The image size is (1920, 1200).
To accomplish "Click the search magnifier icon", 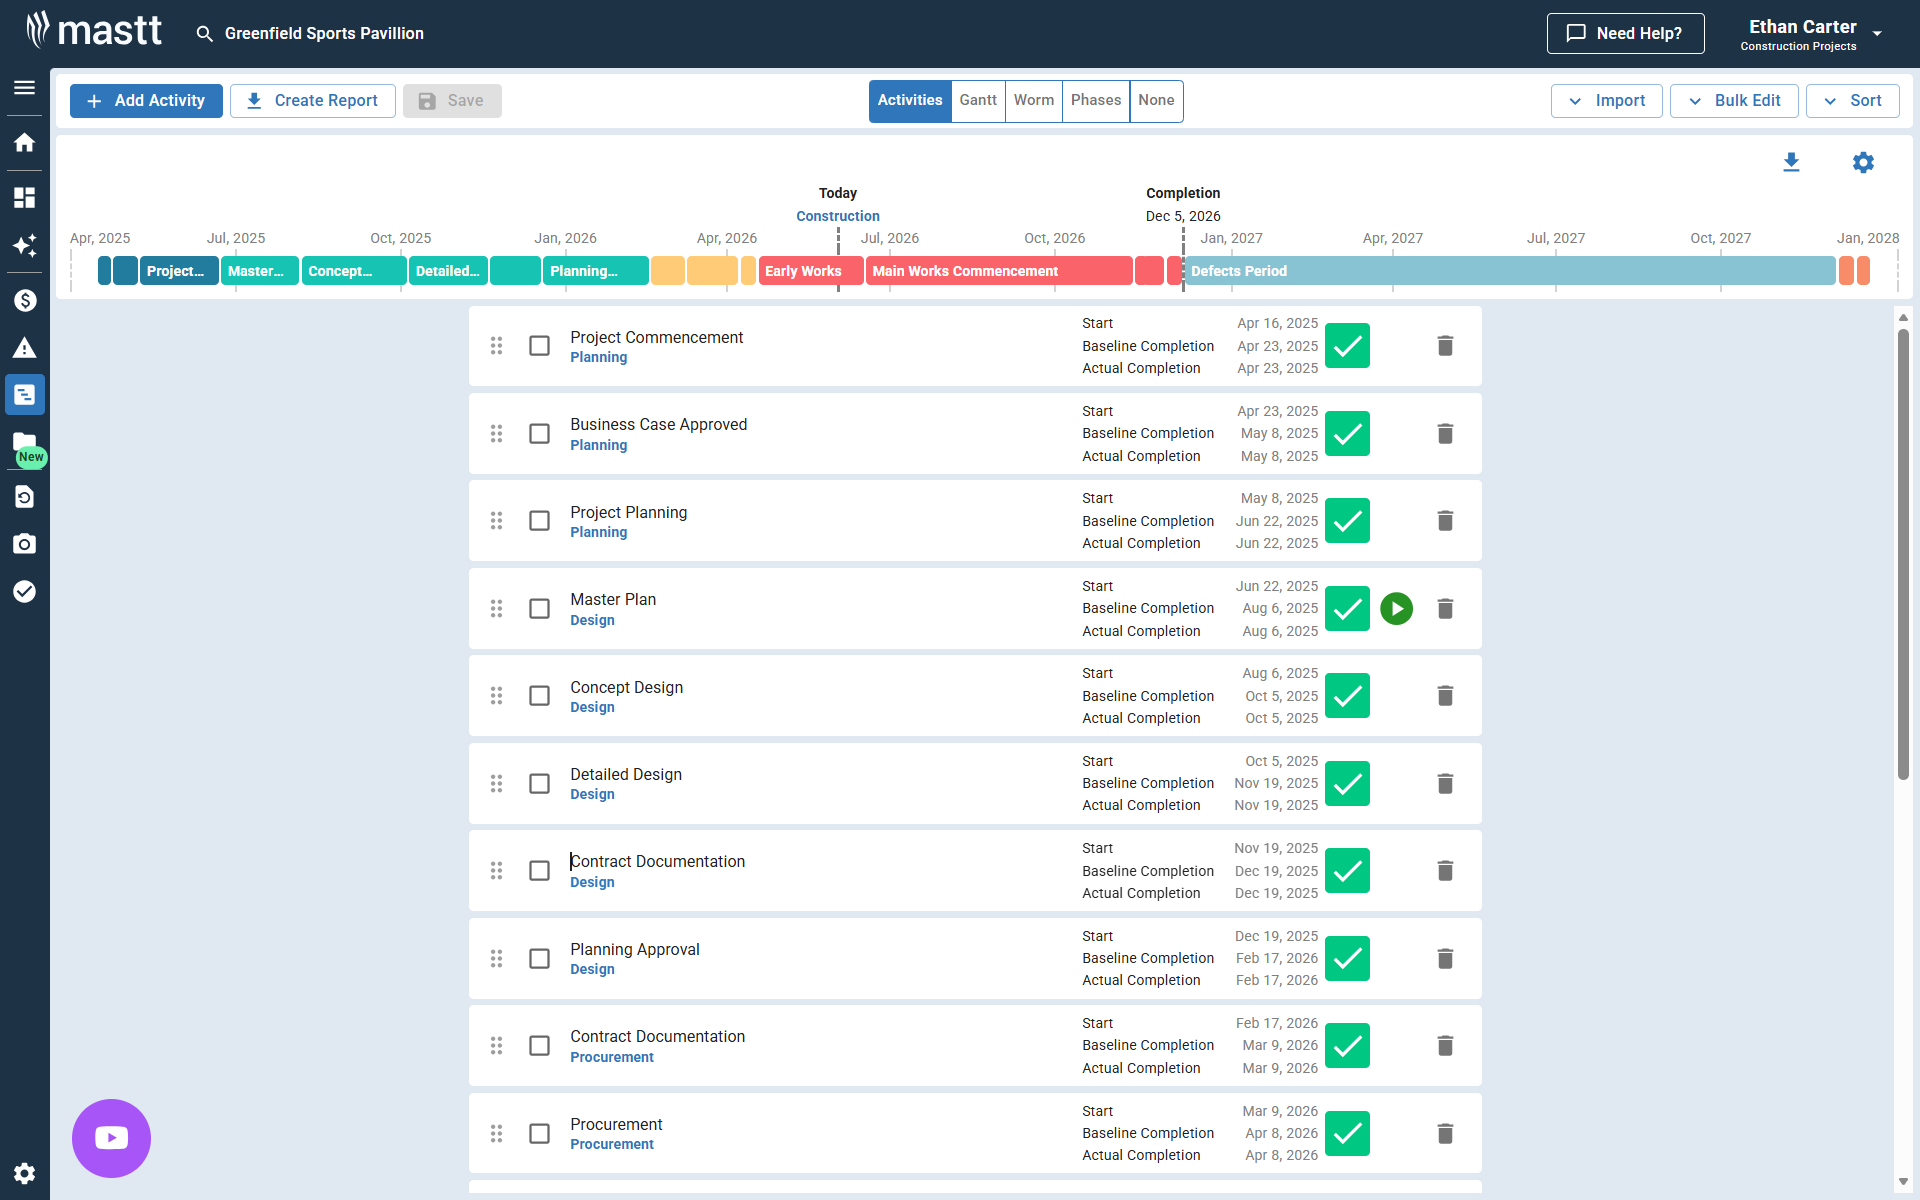I will (x=204, y=34).
